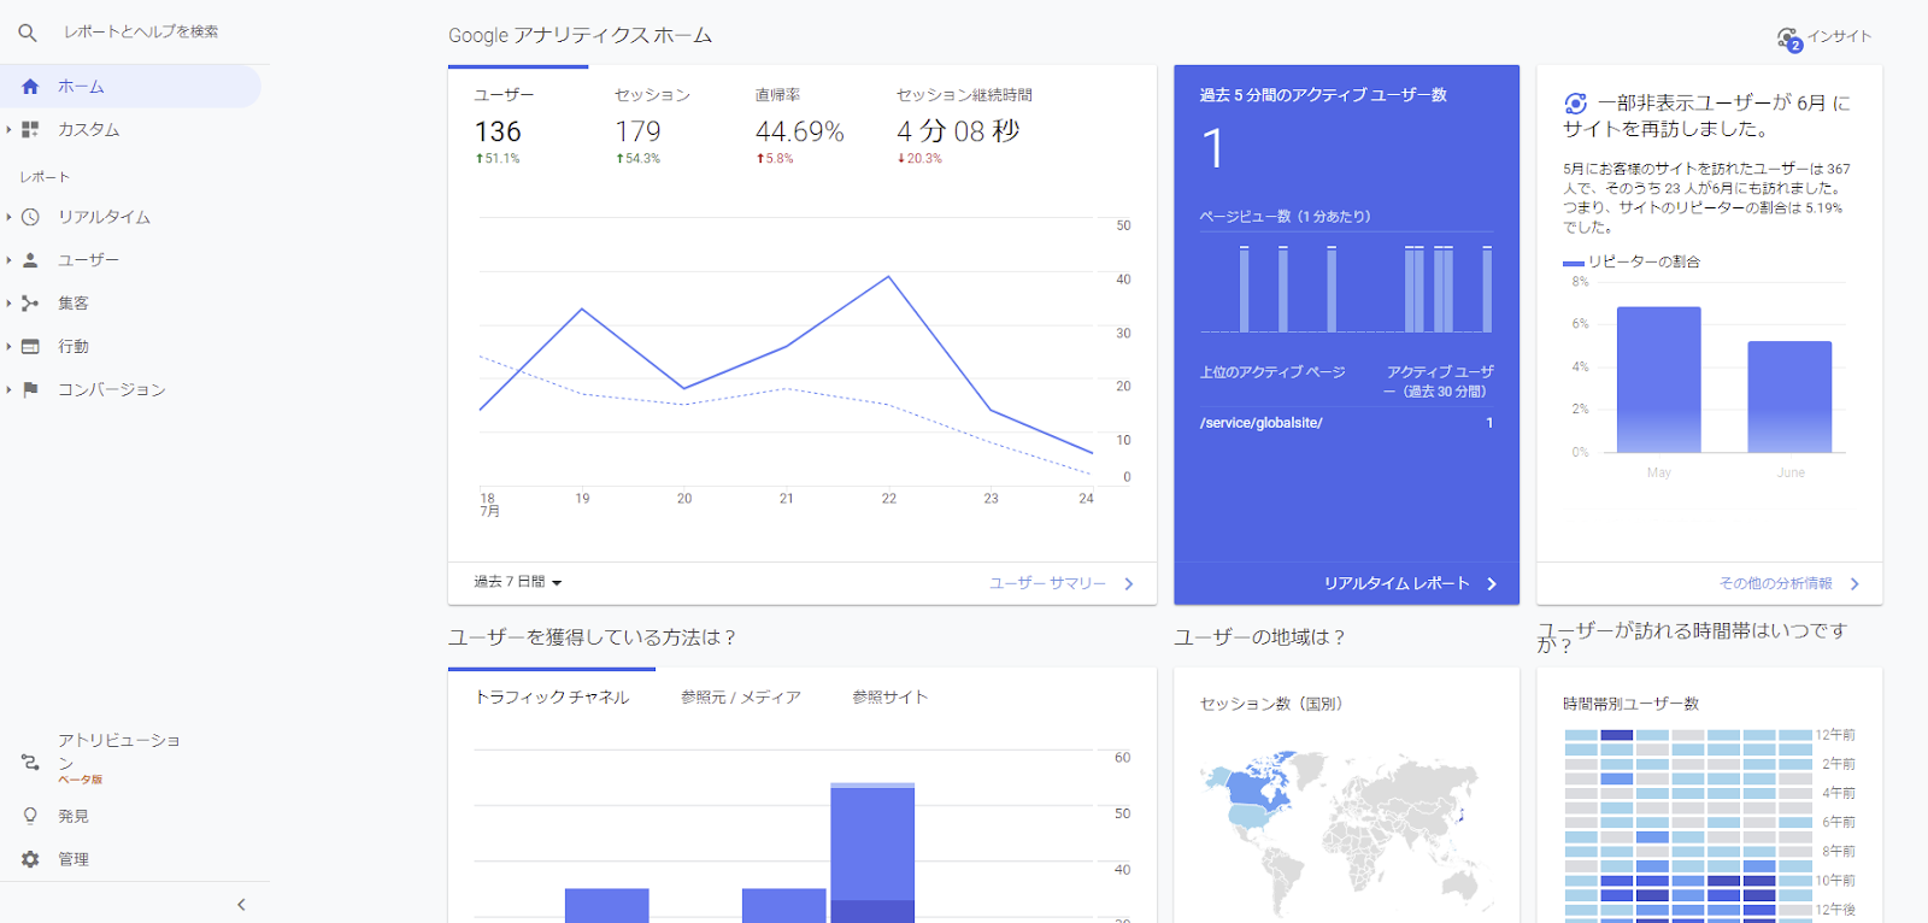The height and width of the screenshot is (923, 1928).
Task: Switch to 参照サイト tab
Action: click(x=890, y=697)
